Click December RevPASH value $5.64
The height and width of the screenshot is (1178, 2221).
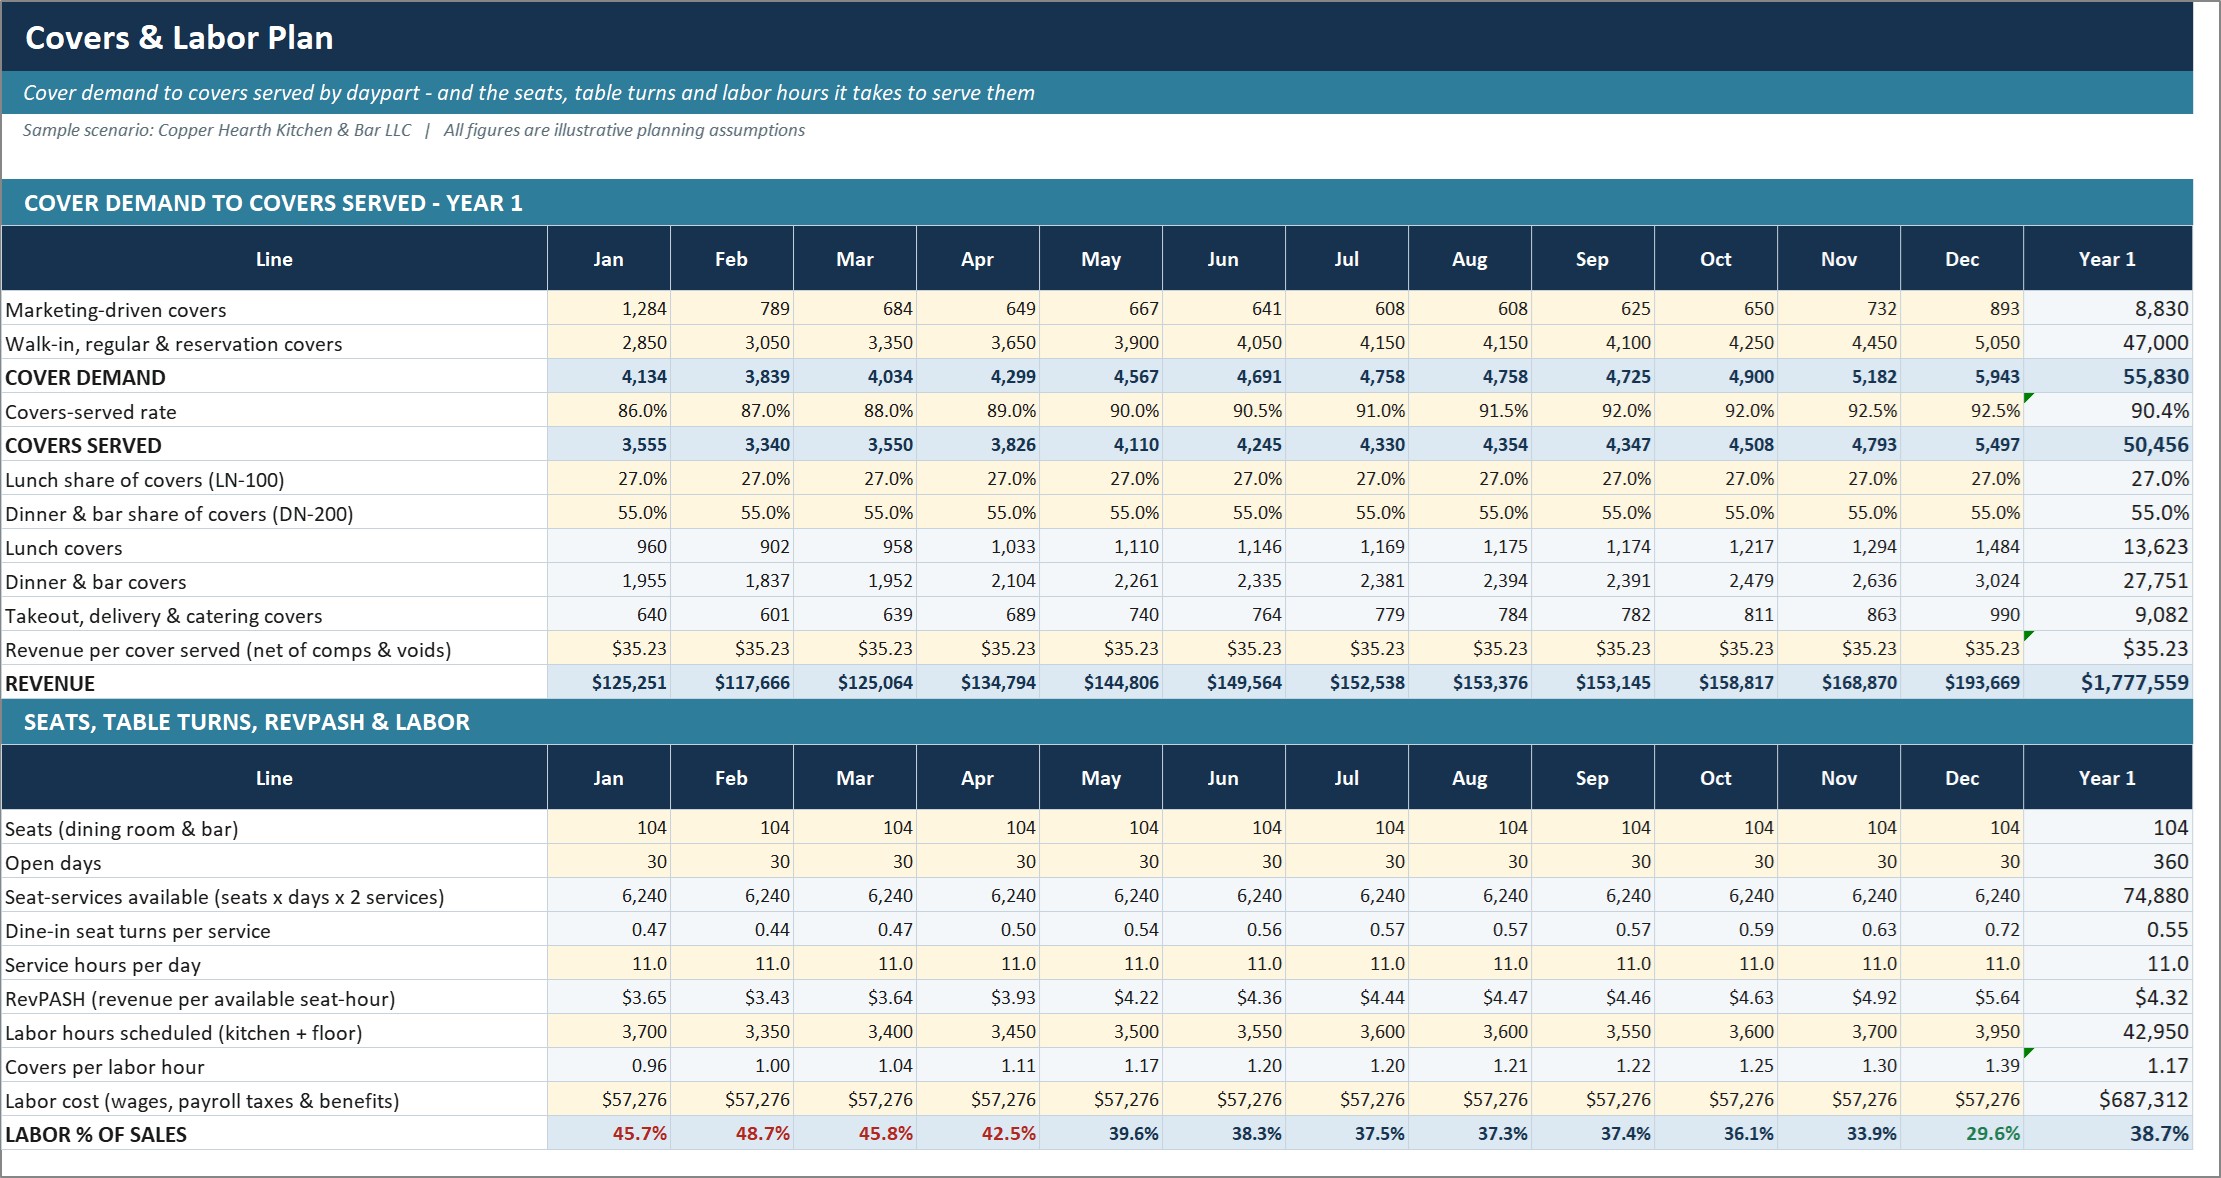[1962, 998]
